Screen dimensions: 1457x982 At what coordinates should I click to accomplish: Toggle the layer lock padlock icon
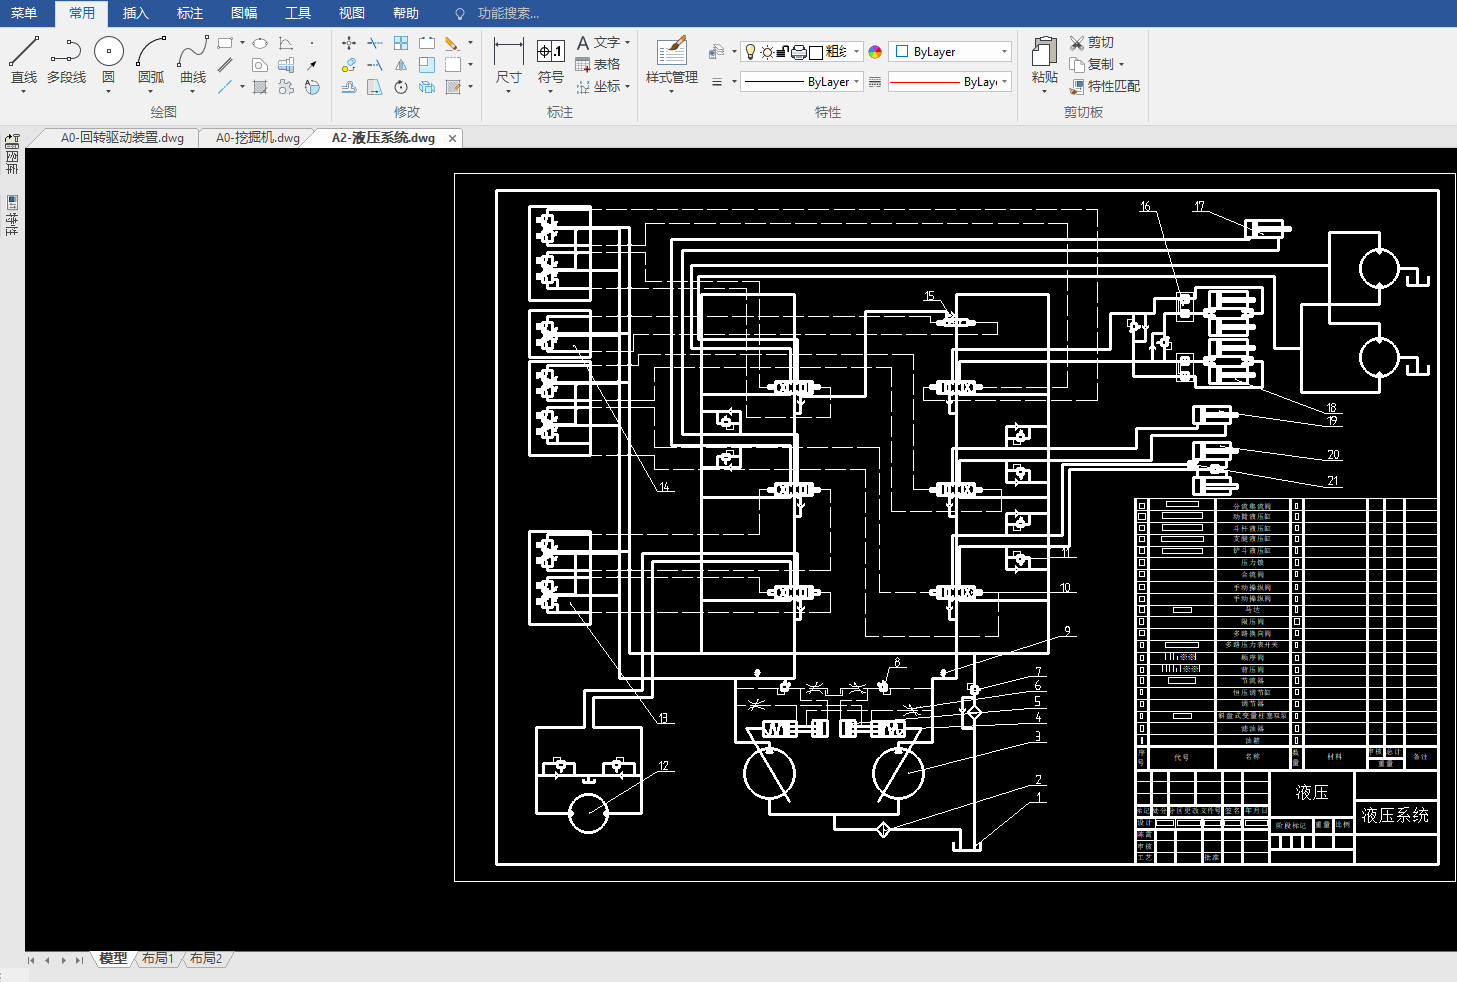[783, 52]
